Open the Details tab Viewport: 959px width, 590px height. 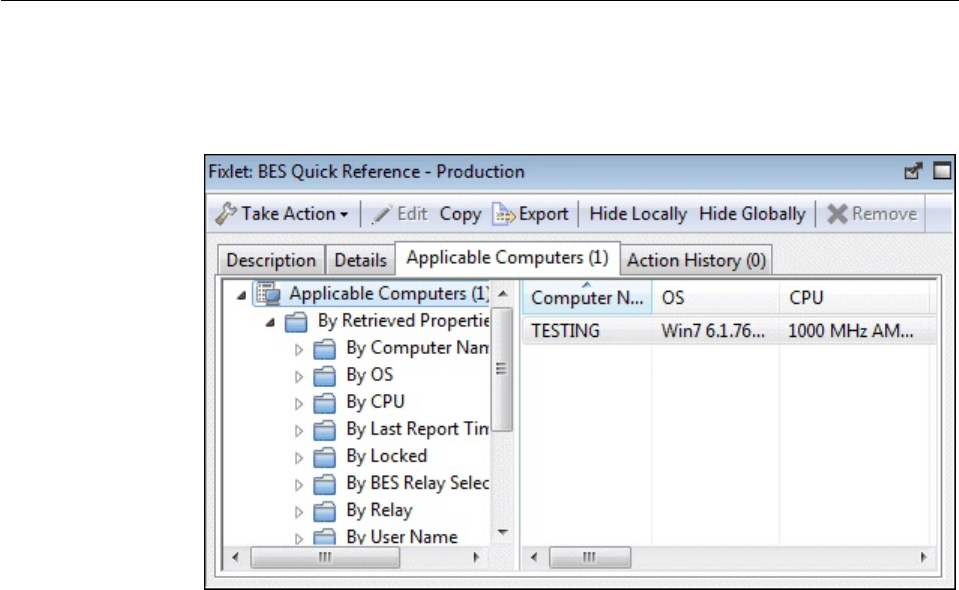coord(360,260)
